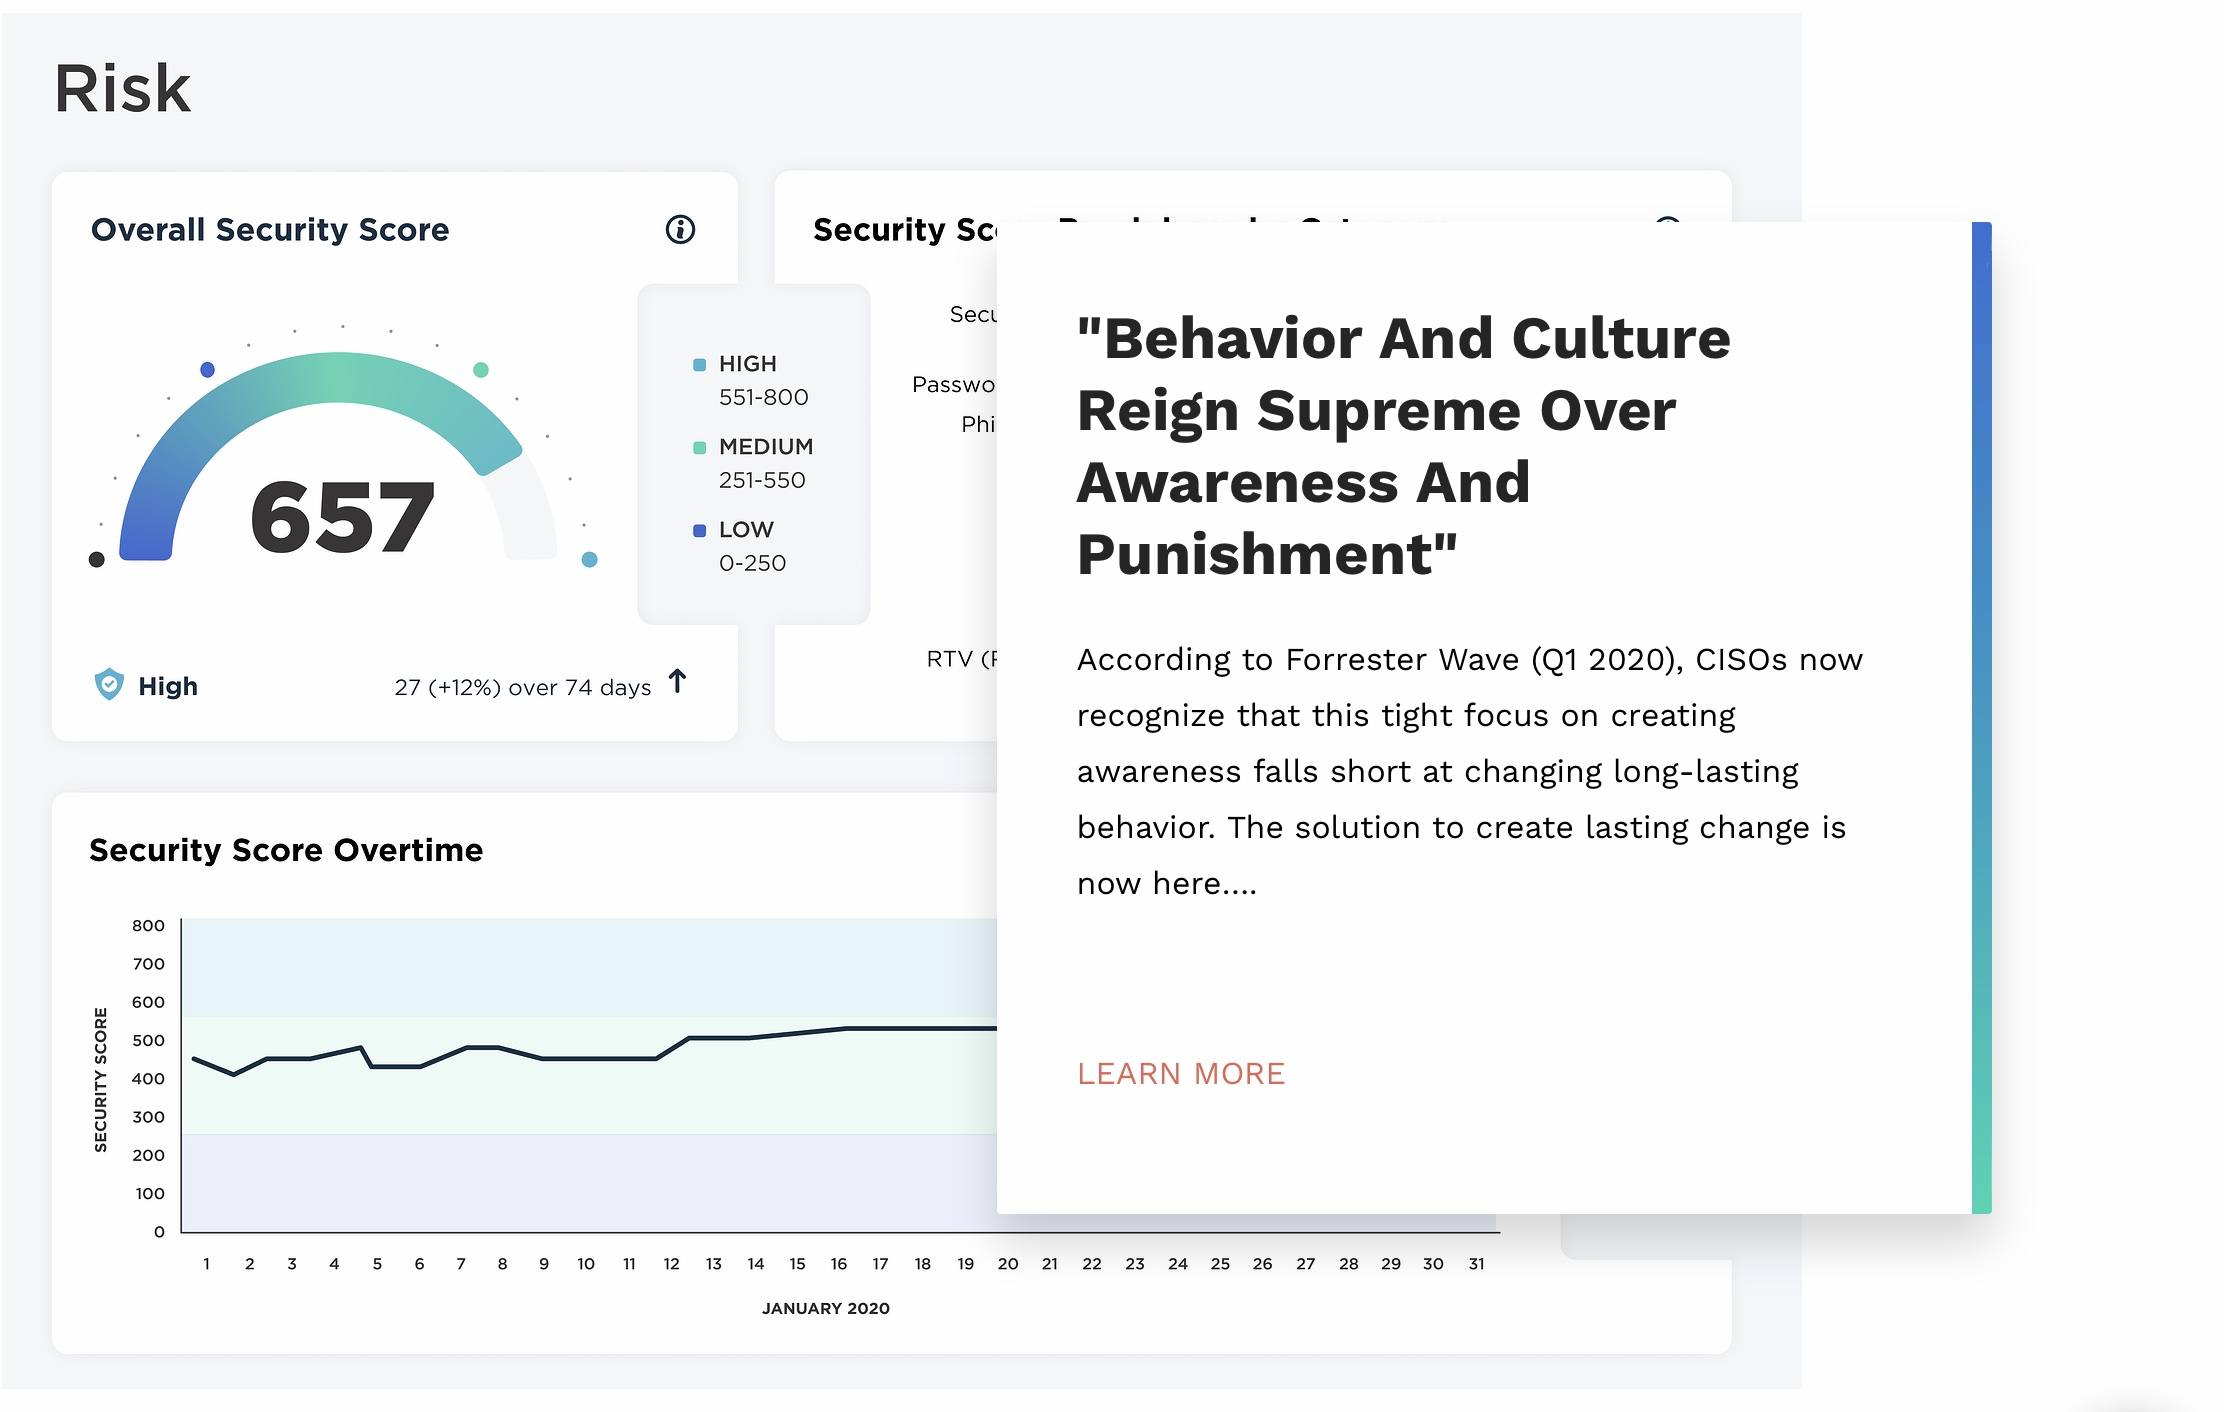Click the LOW legend dark blue square
Screen dimensions: 2224x1412
tap(699, 531)
